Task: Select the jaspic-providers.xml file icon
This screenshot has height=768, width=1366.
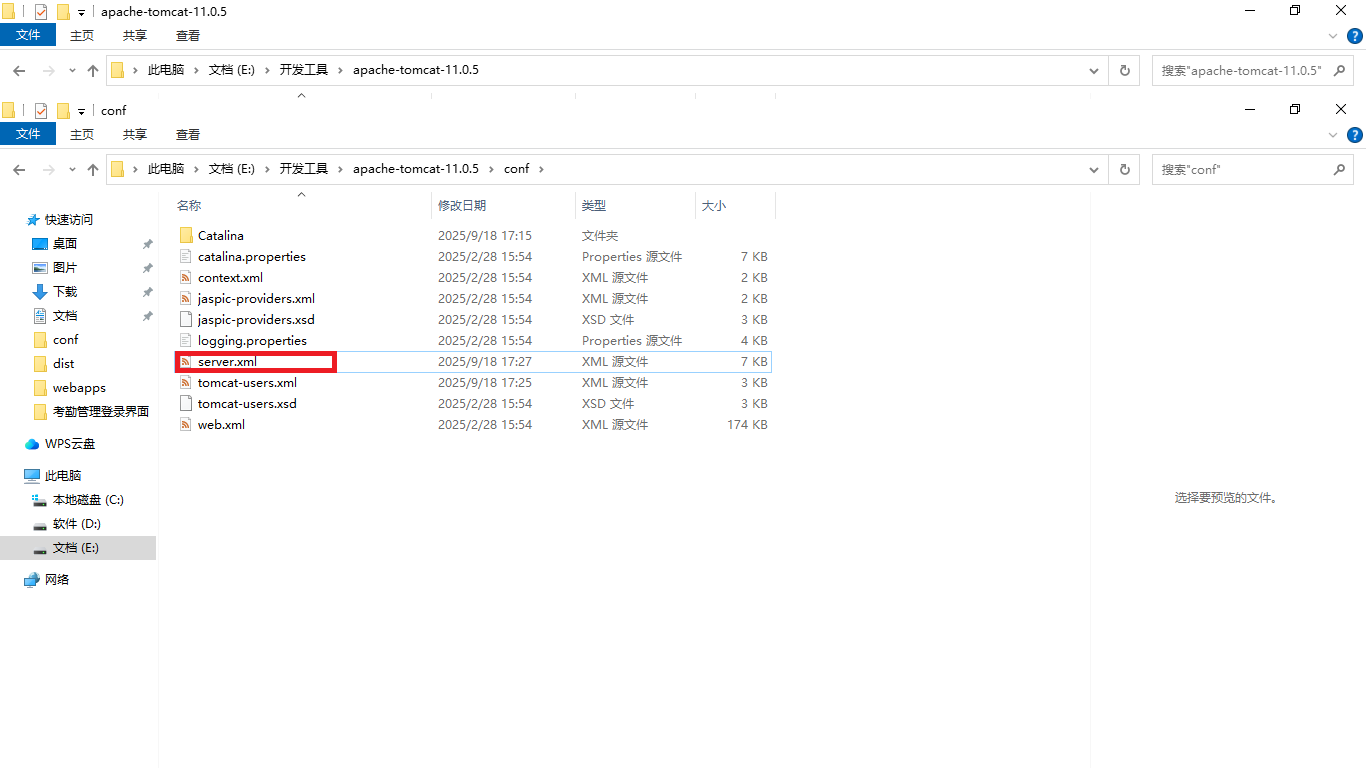Action: (x=186, y=299)
